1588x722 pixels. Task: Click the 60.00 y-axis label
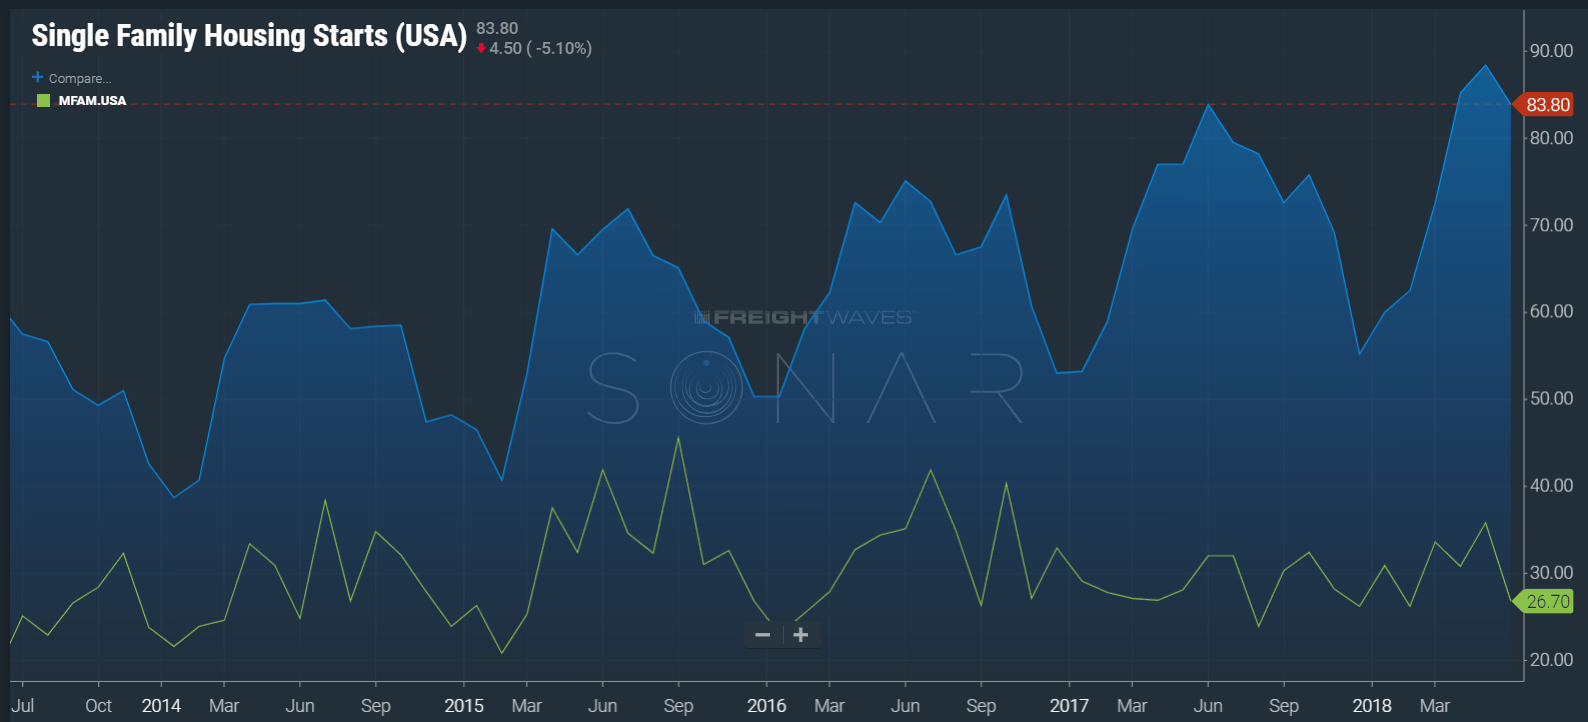pos(1552,312)
